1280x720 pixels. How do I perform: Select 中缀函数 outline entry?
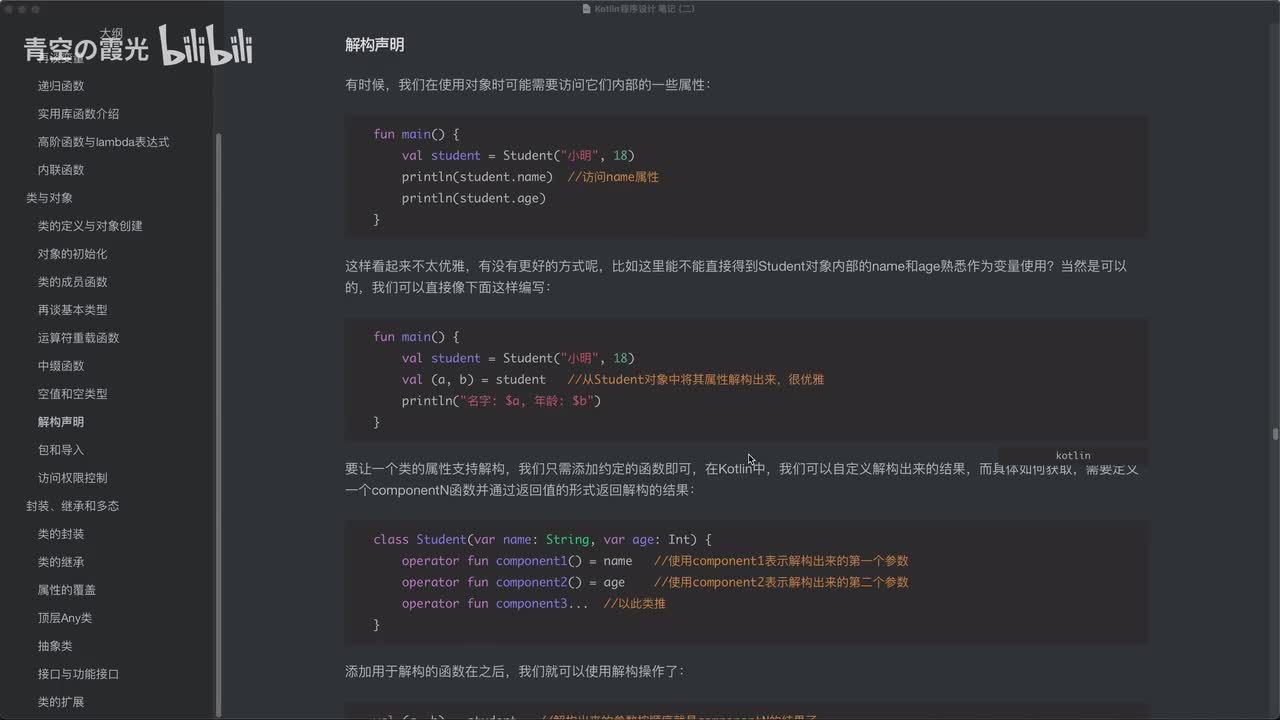[61, 366]
